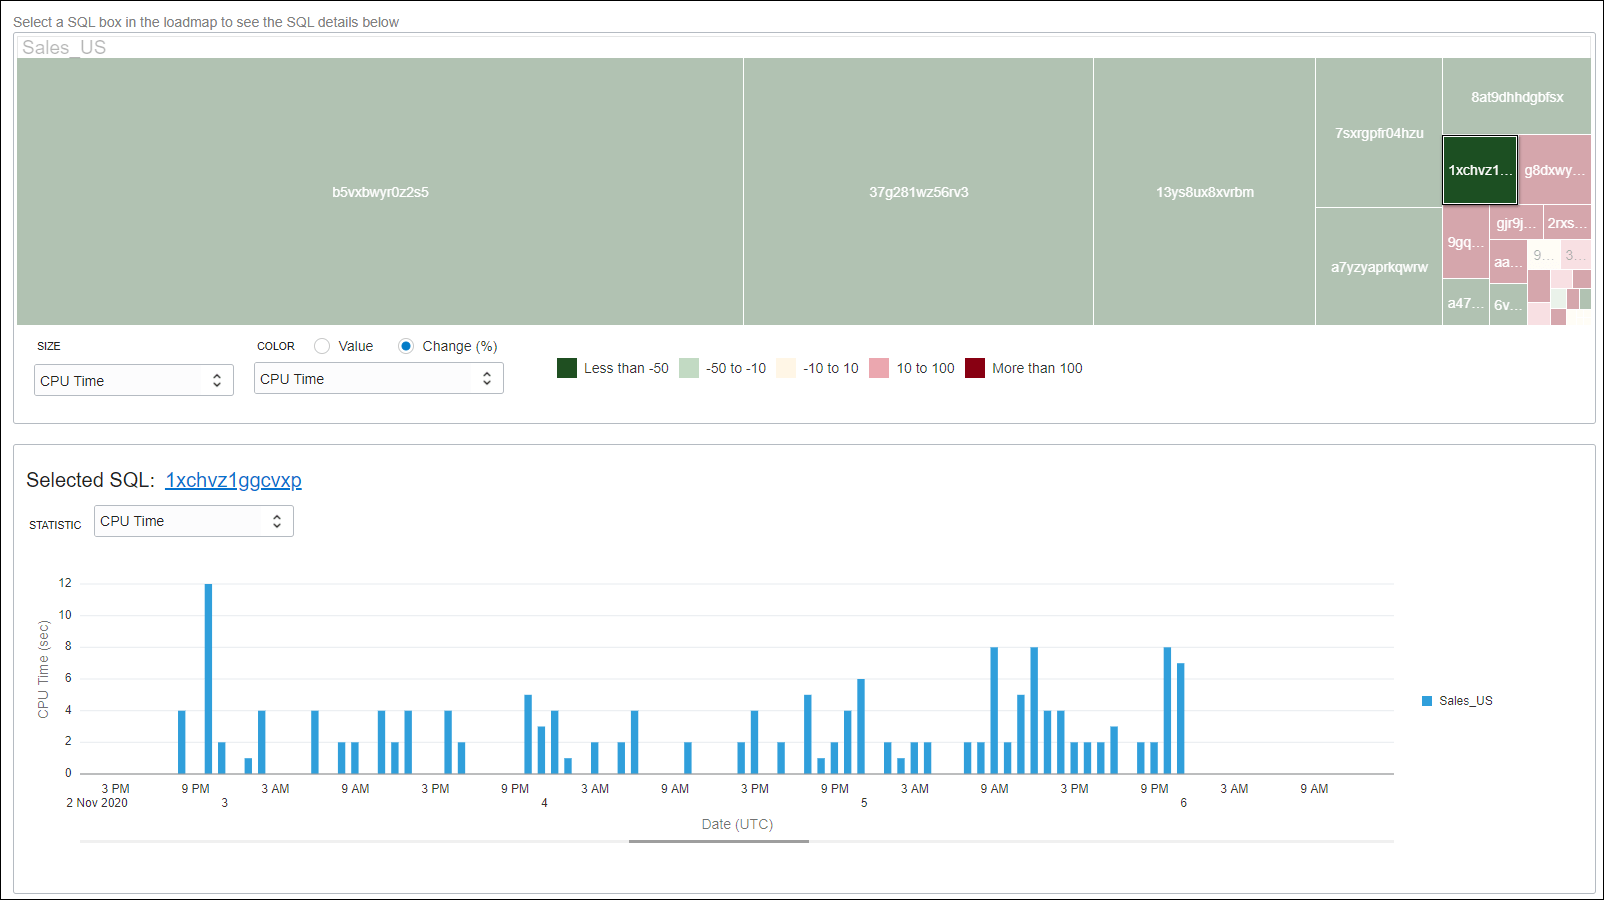Select the Value radio button for COLOR

pyautogui.click(x=321, y=346)
